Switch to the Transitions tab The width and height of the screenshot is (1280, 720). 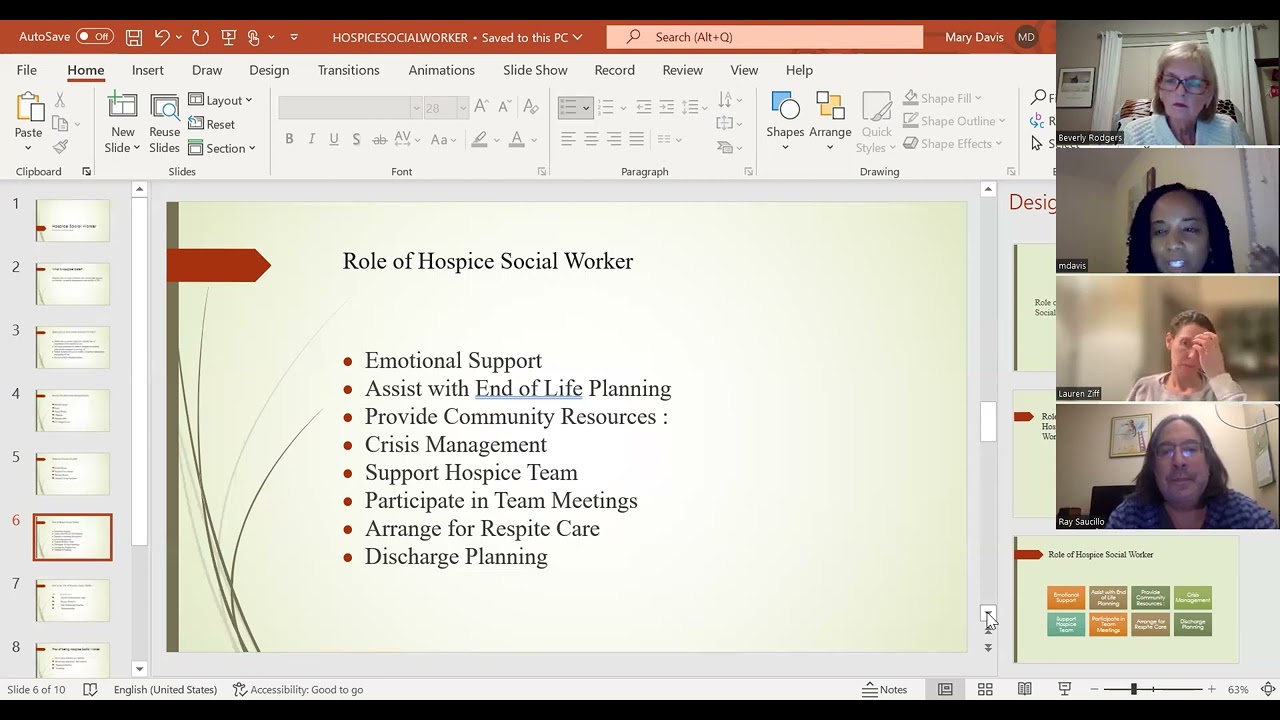click(x=348, y=70)
